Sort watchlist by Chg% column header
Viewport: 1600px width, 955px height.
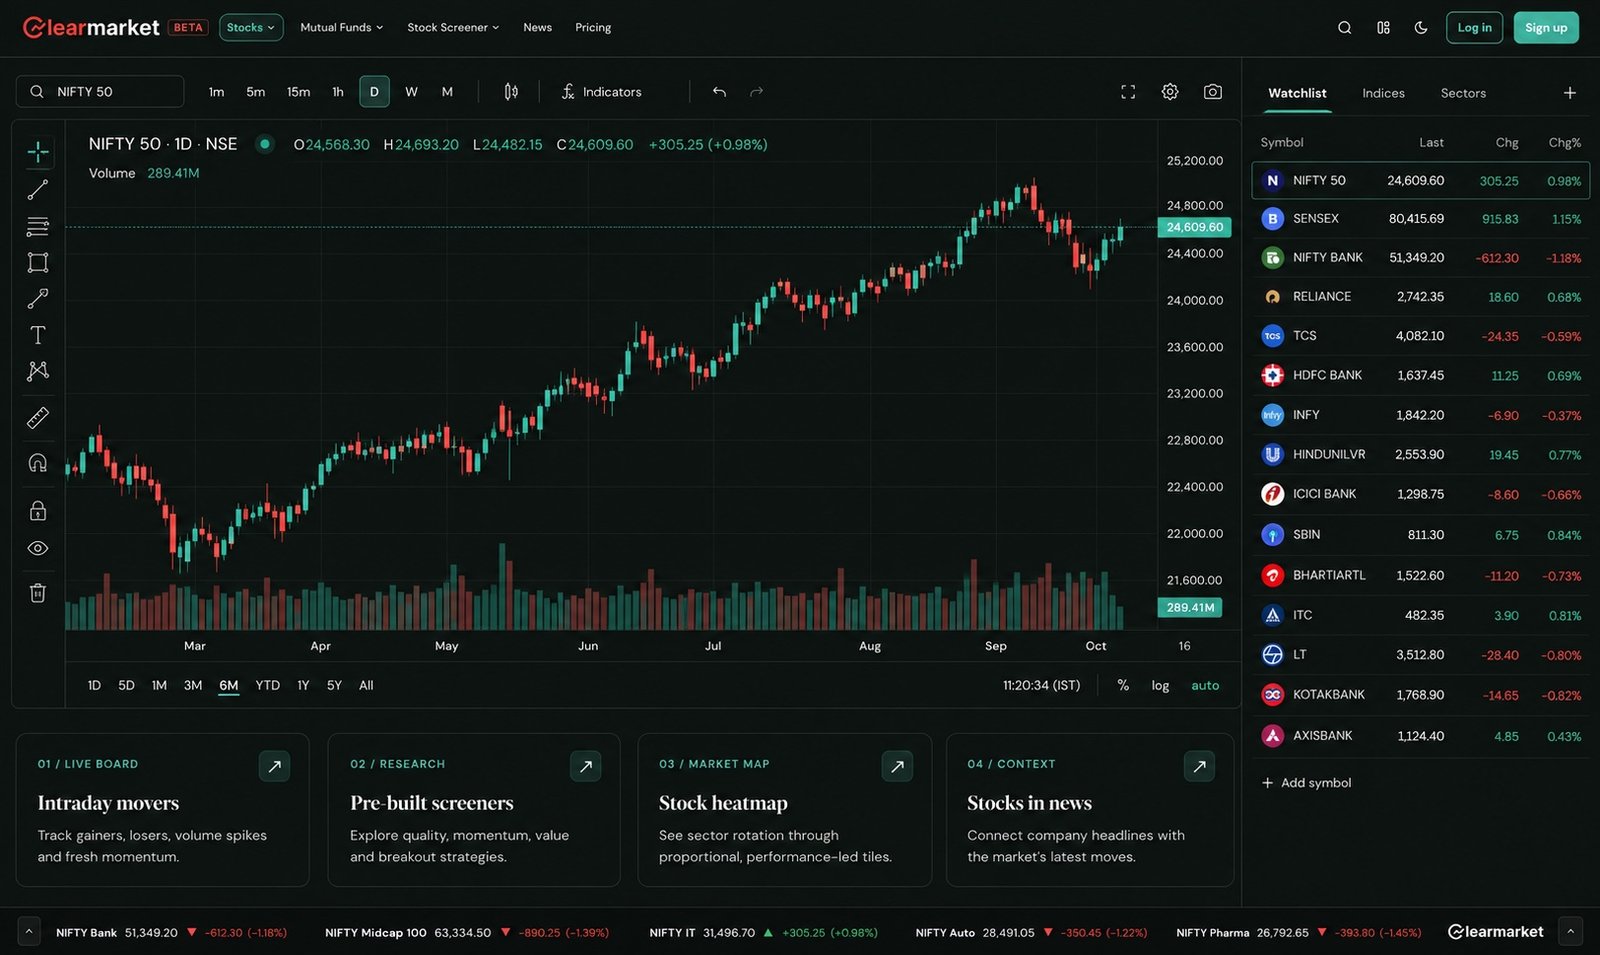(1564, 143)
